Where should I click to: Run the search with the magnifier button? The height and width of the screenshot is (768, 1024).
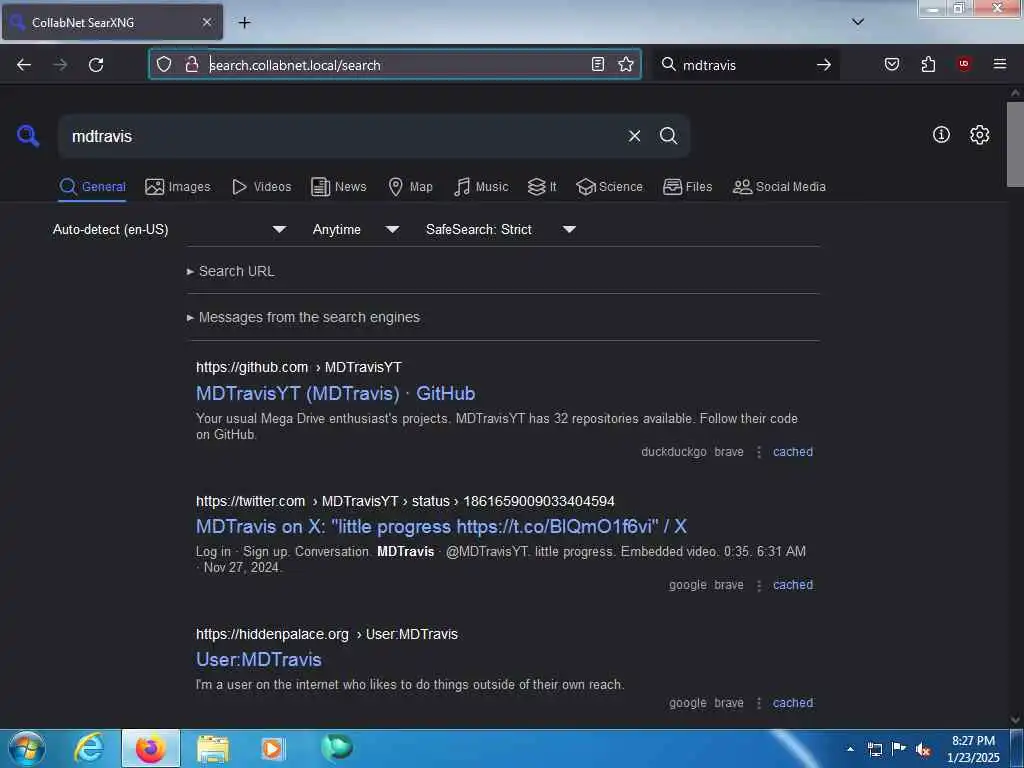point(668,136)
